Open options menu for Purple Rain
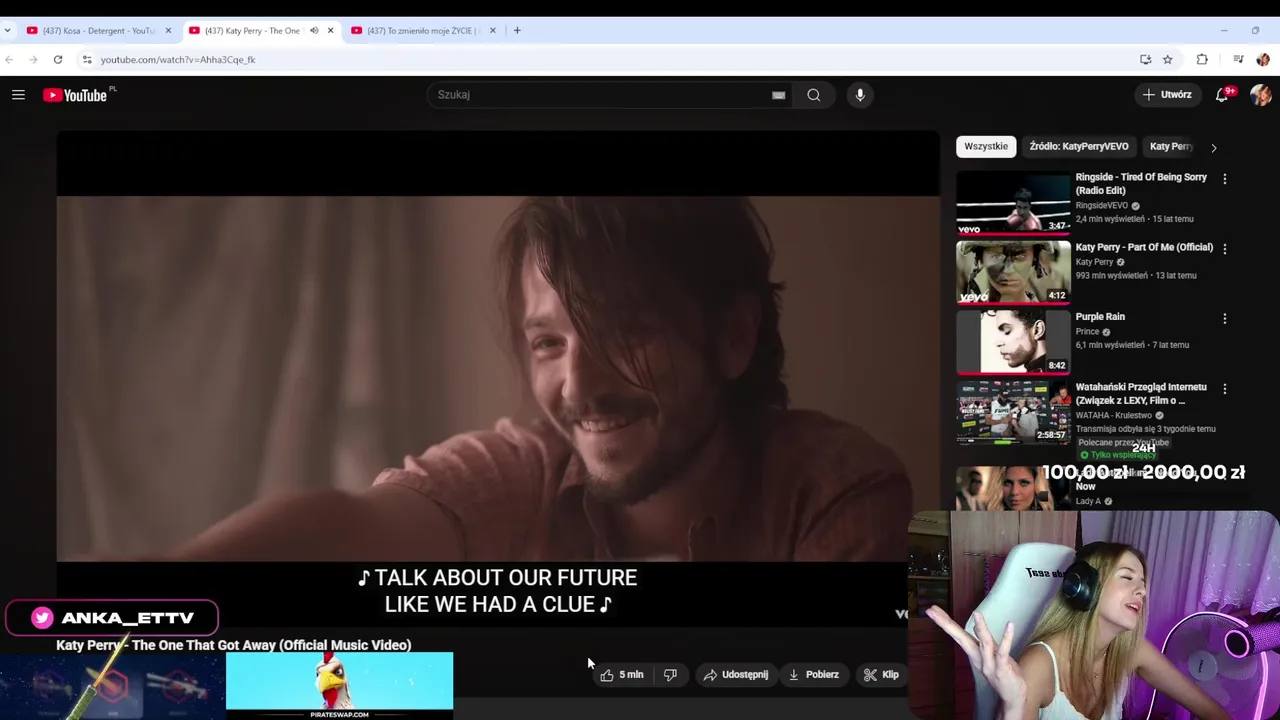 [x=1225, y=319]
